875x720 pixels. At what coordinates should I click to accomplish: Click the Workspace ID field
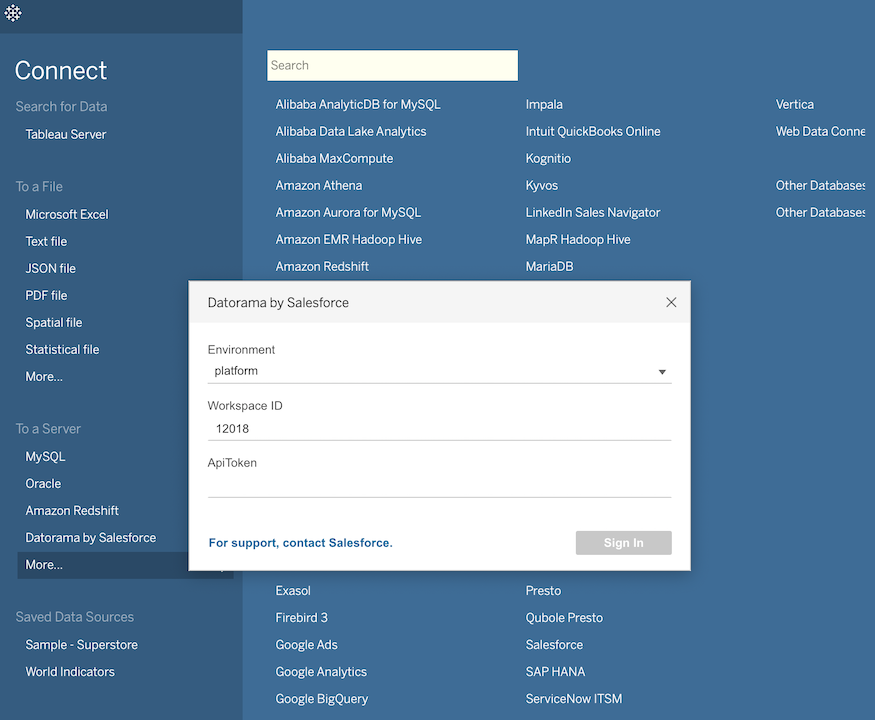click(439, 429)
